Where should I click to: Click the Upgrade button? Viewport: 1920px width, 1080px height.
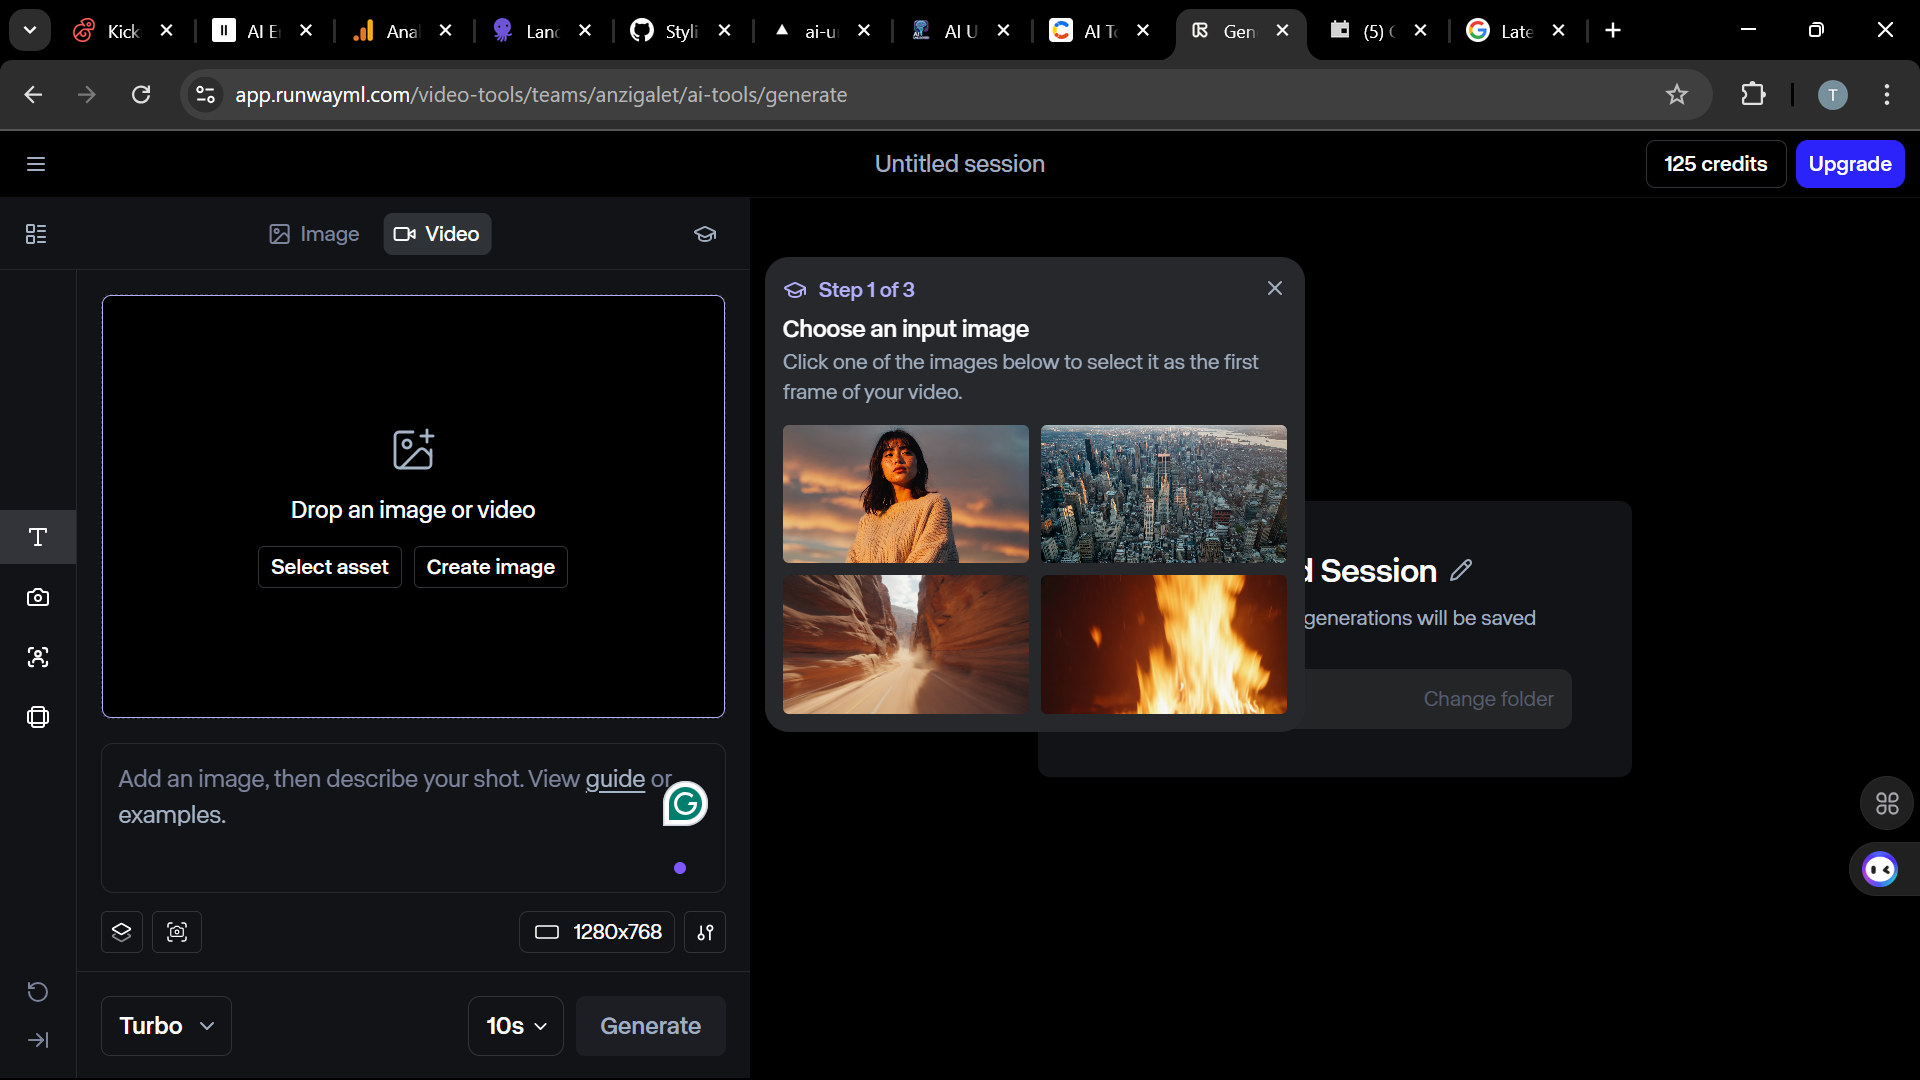click(1849, 164)
